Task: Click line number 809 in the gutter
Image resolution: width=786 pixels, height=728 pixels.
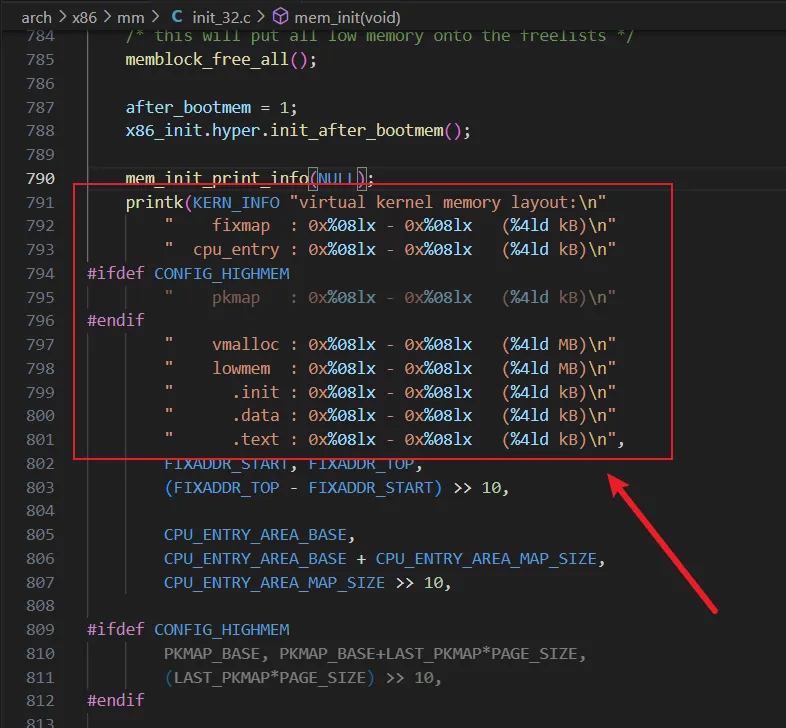Action: [39, 629]
